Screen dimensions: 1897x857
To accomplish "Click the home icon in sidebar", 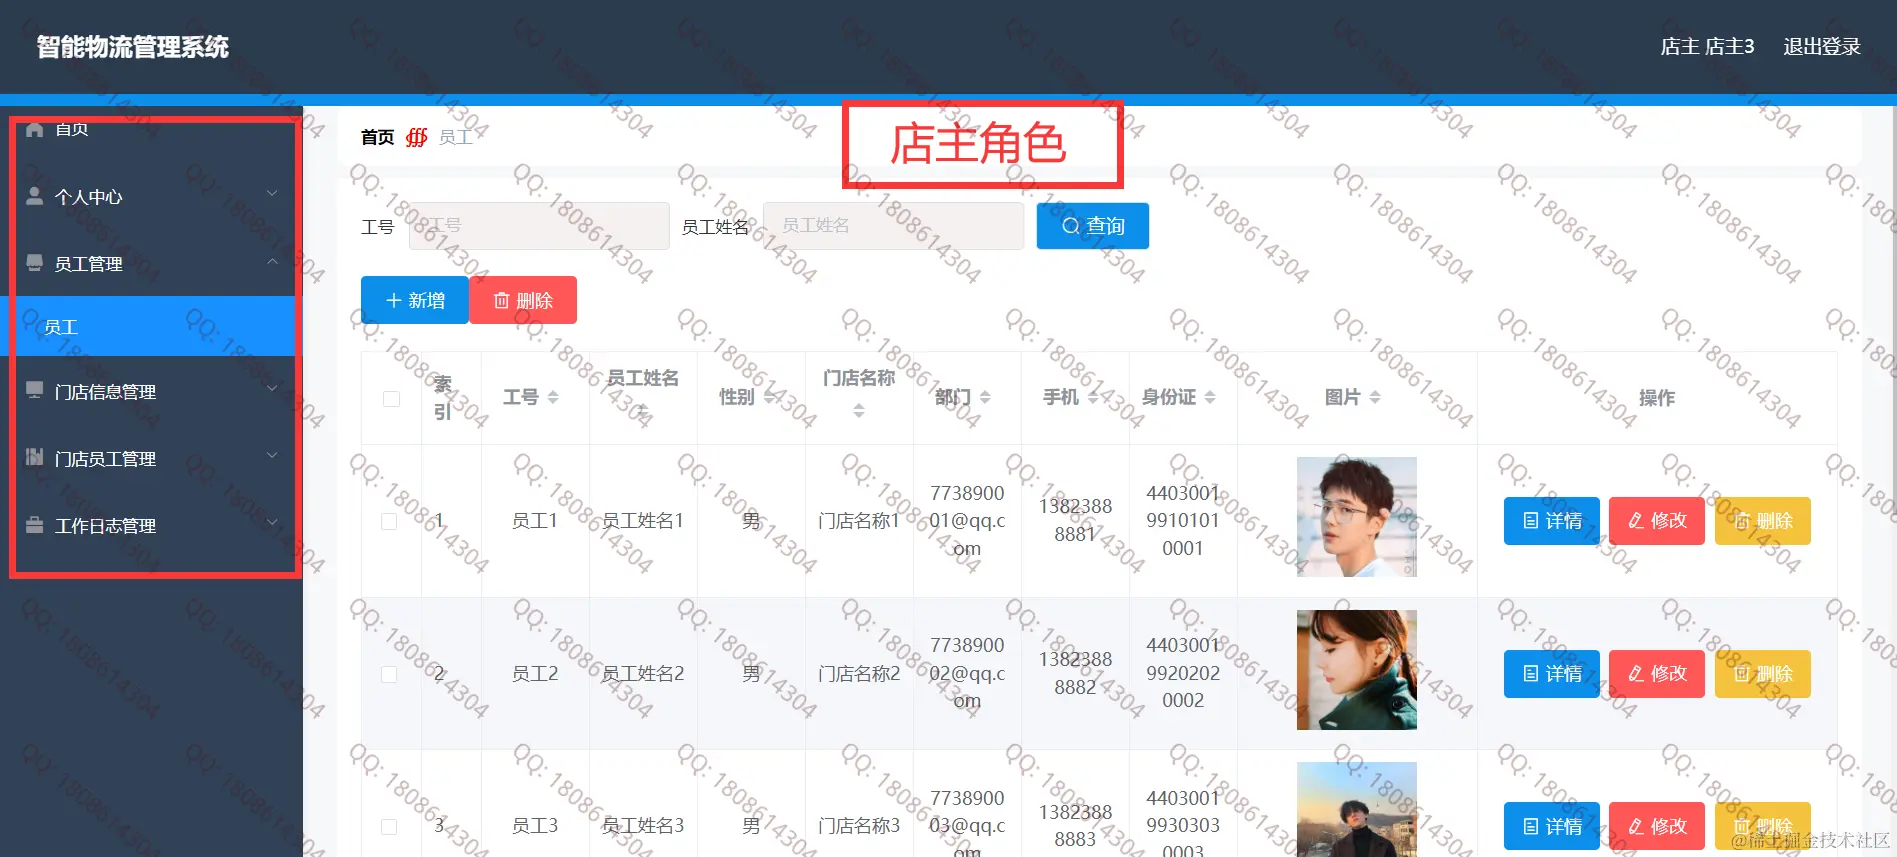I will (x=35, y=129).
